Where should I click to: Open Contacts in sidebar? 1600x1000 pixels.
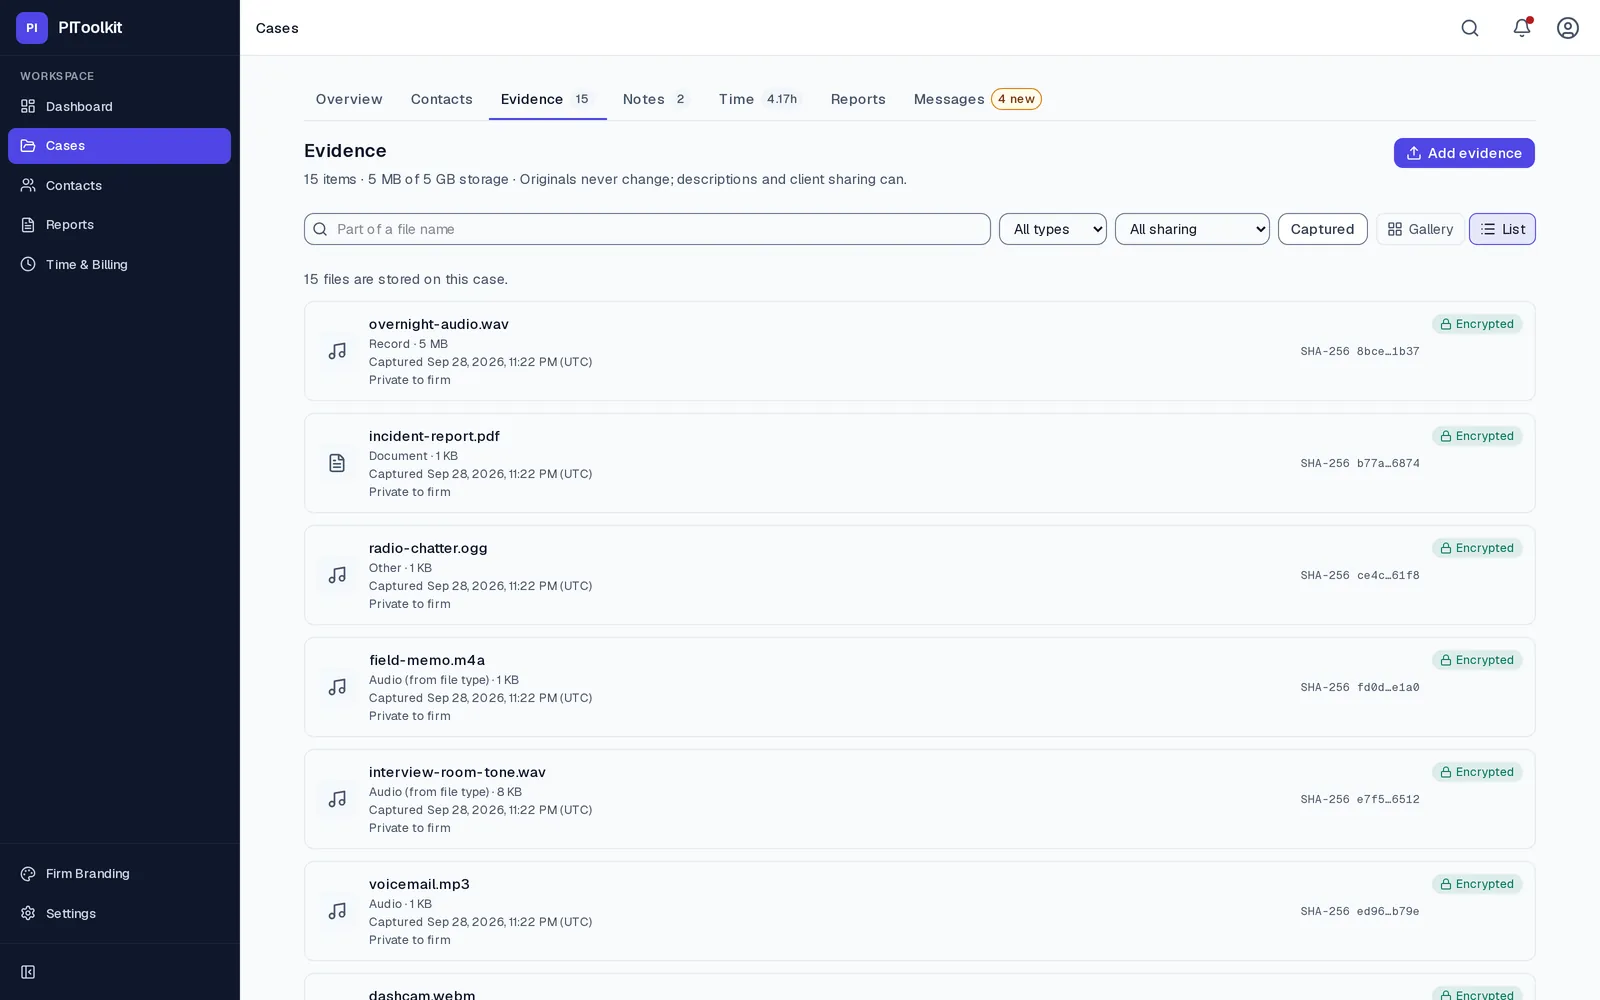pos(119,185)
